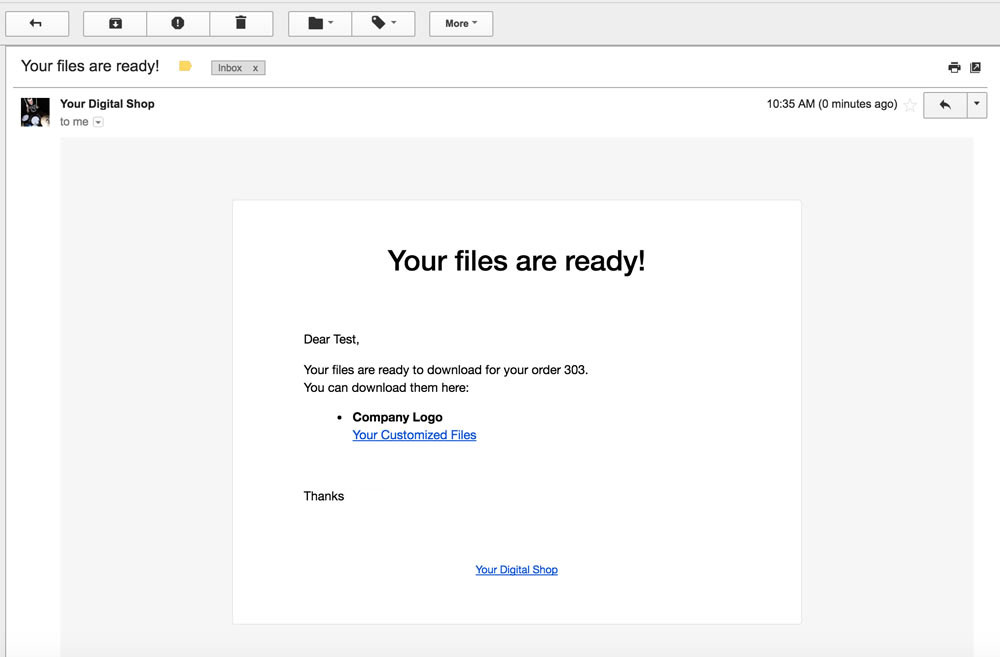Remove the Inbox label with x
1000x657 pixels.
pyautogui.click(x=255, y=68)
